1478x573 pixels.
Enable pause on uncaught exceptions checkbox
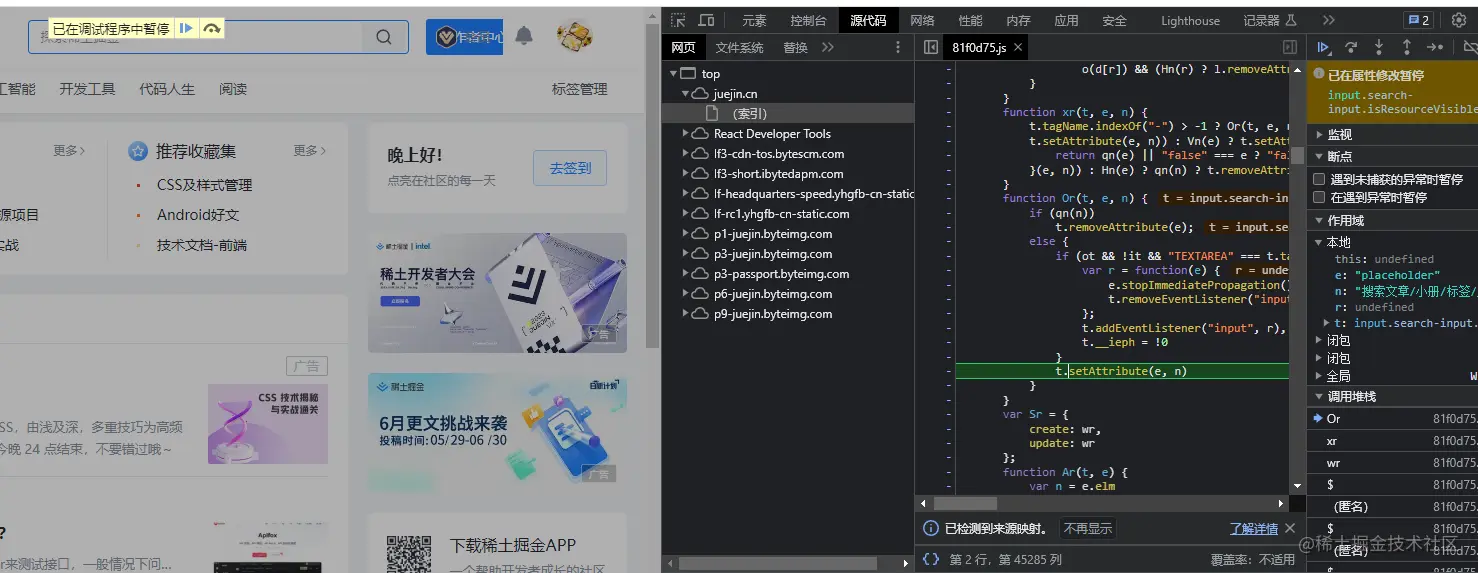point(1319,179)
